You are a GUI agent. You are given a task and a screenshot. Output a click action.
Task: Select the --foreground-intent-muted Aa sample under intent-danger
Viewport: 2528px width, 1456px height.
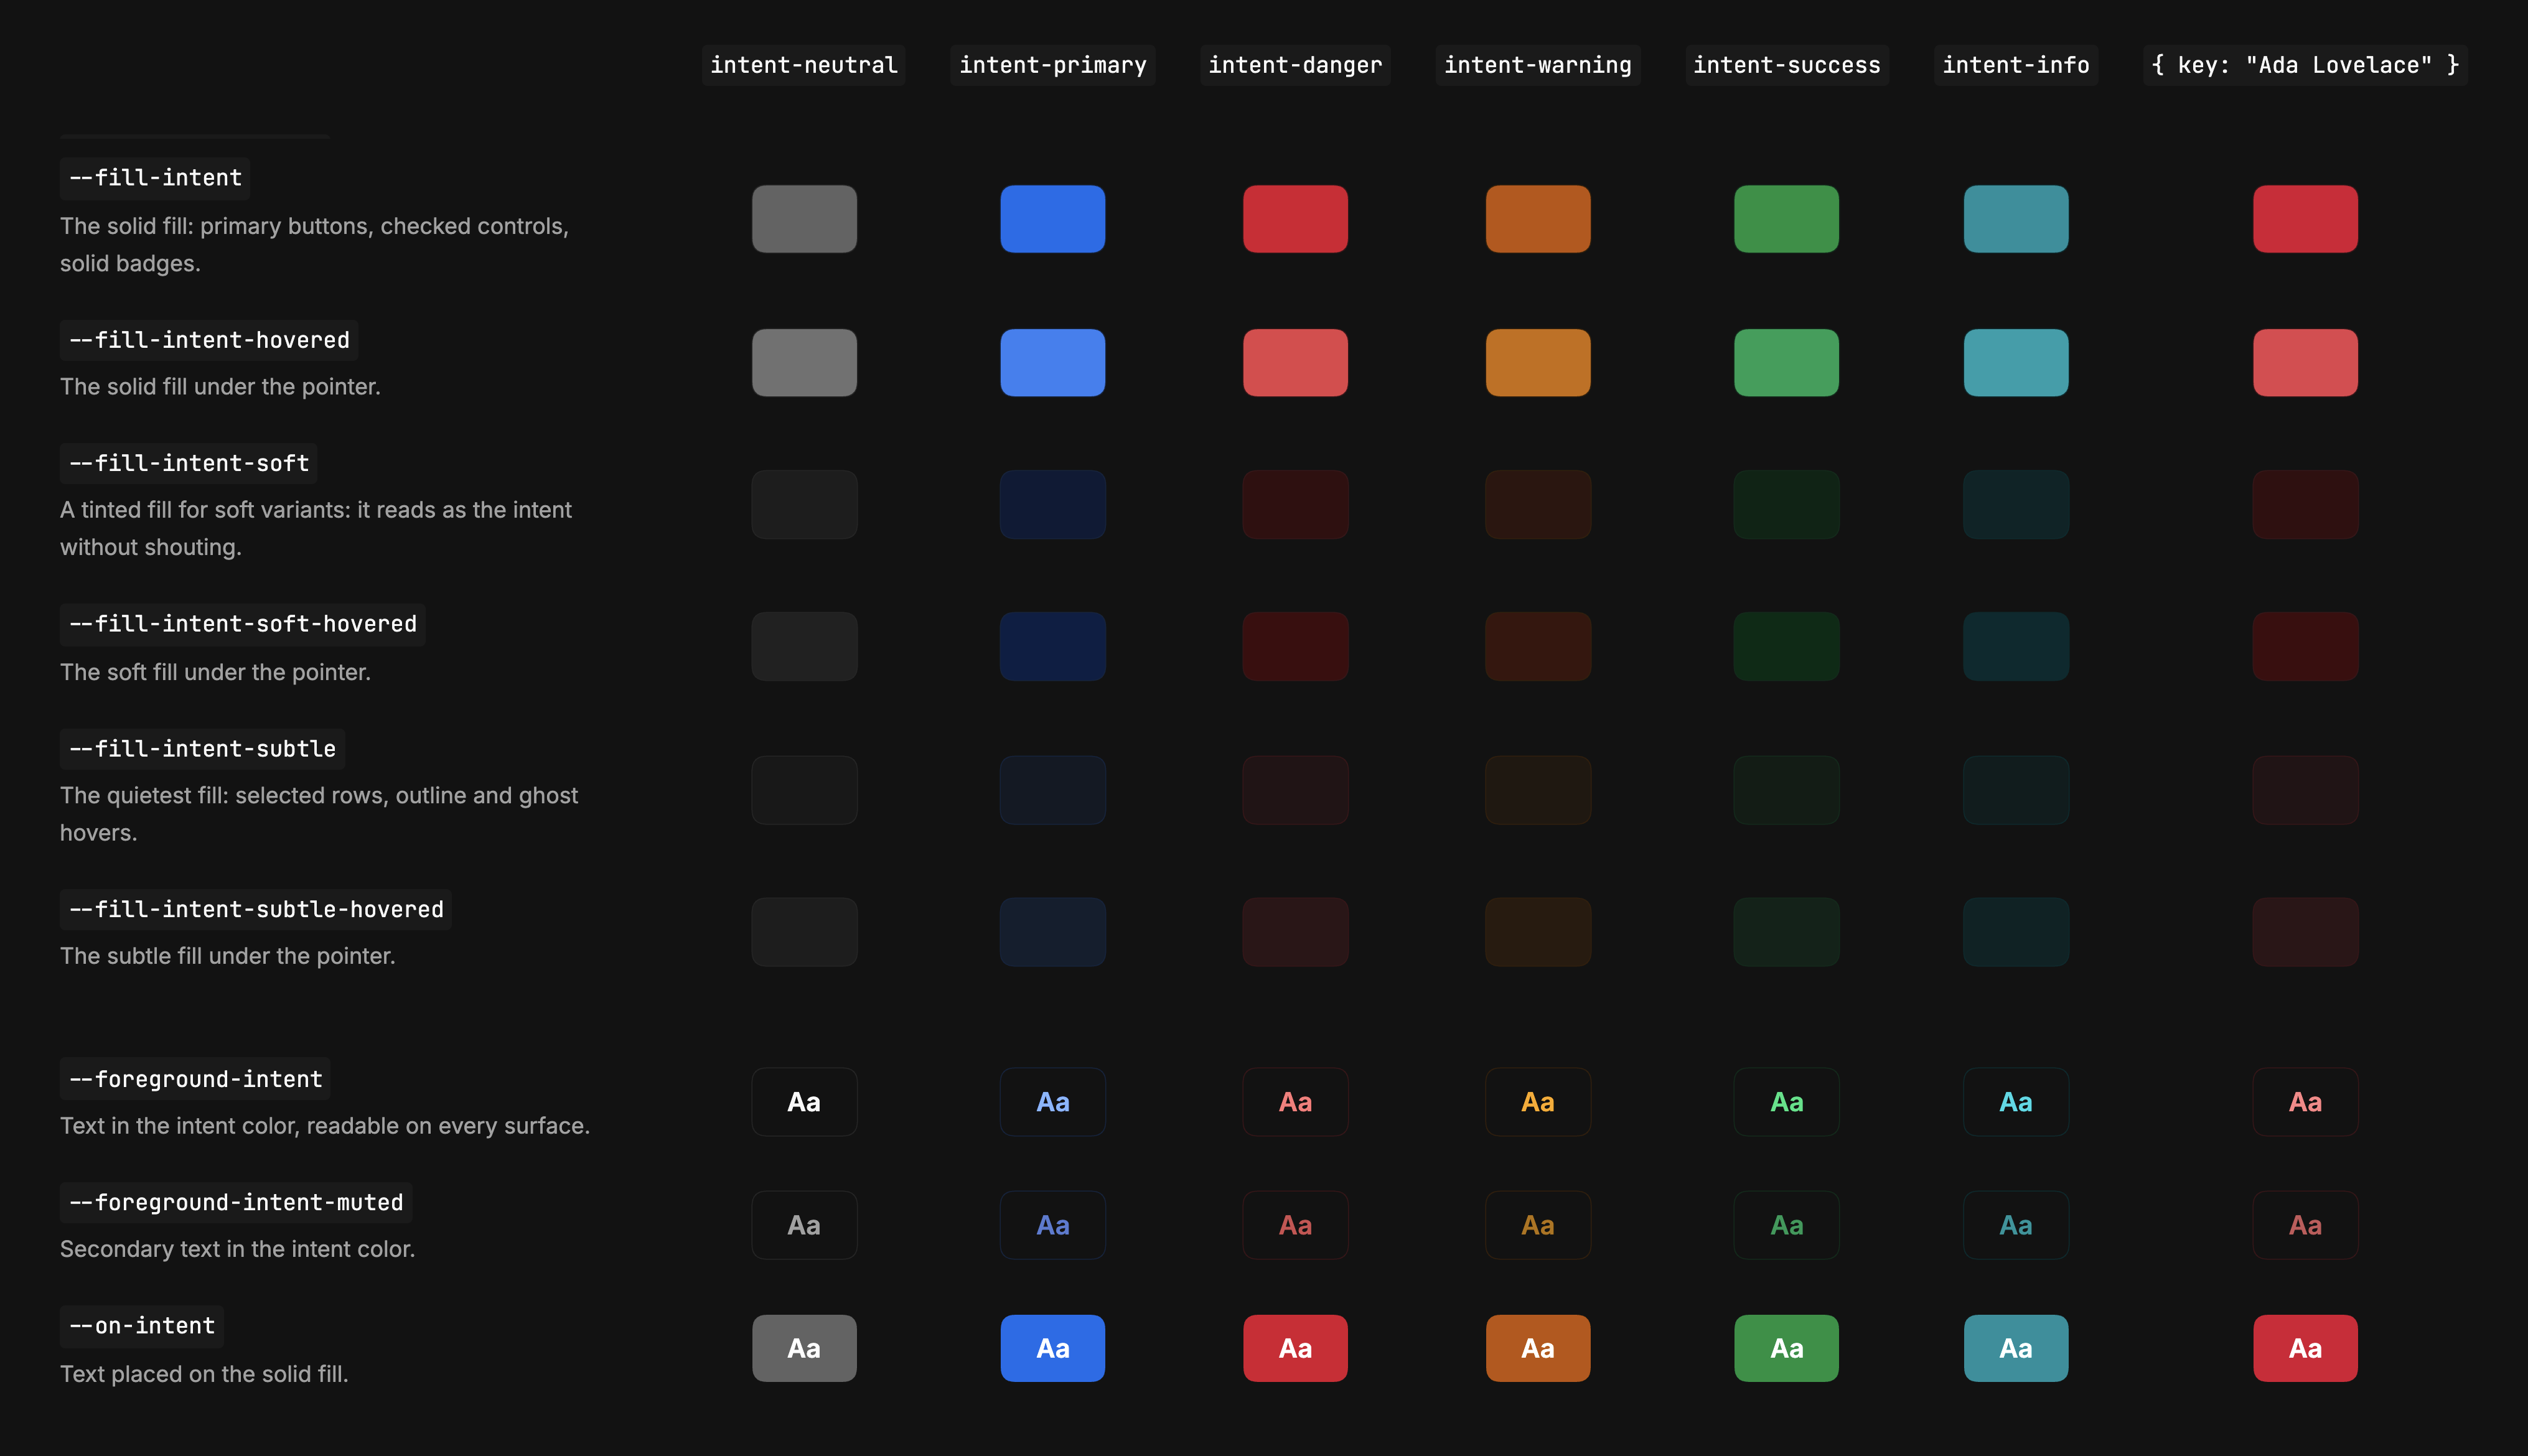click(x=1295, y=1225)
